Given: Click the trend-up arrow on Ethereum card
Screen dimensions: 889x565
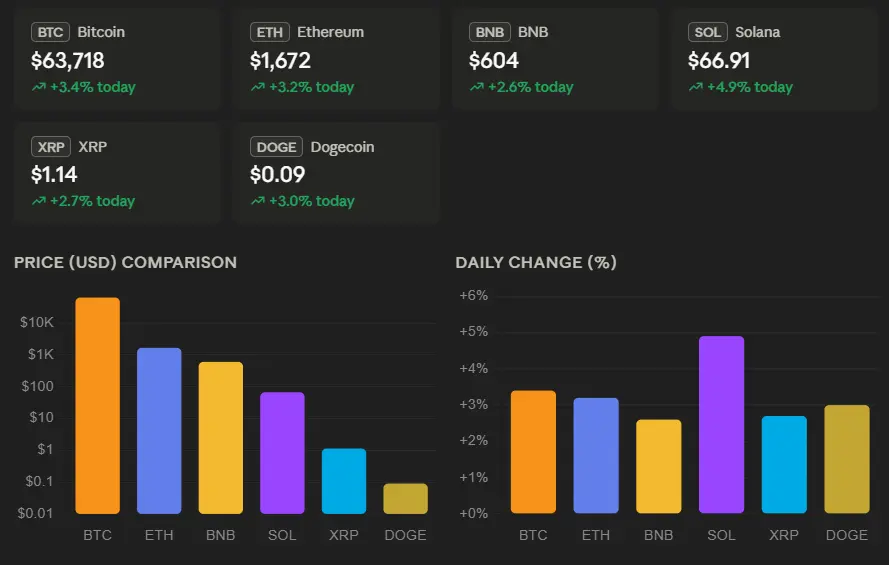Looking at the screenshot, I should (257, 87).
